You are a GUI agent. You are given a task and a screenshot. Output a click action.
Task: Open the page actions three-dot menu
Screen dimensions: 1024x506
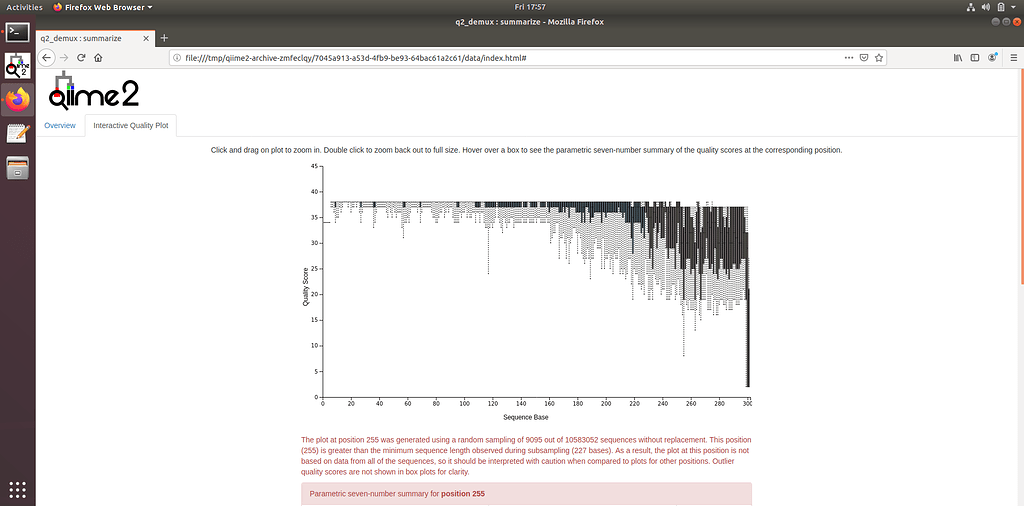[847, 58]
